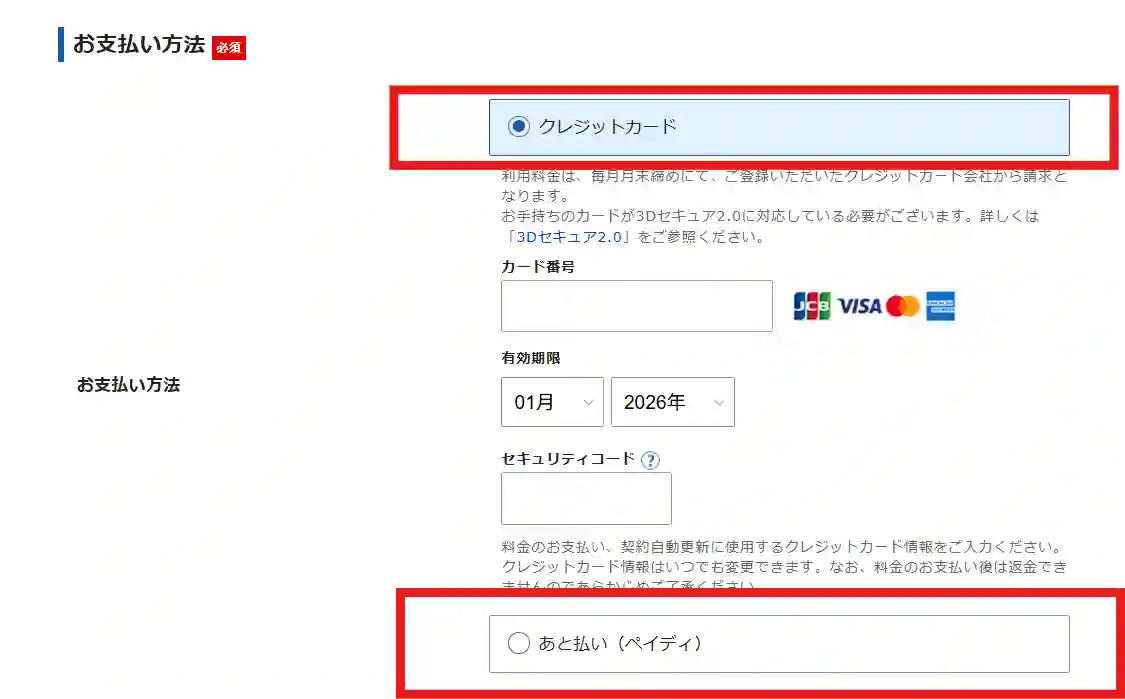
Task: Click the セキュリティコード label text
Action: (x=568, y=459)
